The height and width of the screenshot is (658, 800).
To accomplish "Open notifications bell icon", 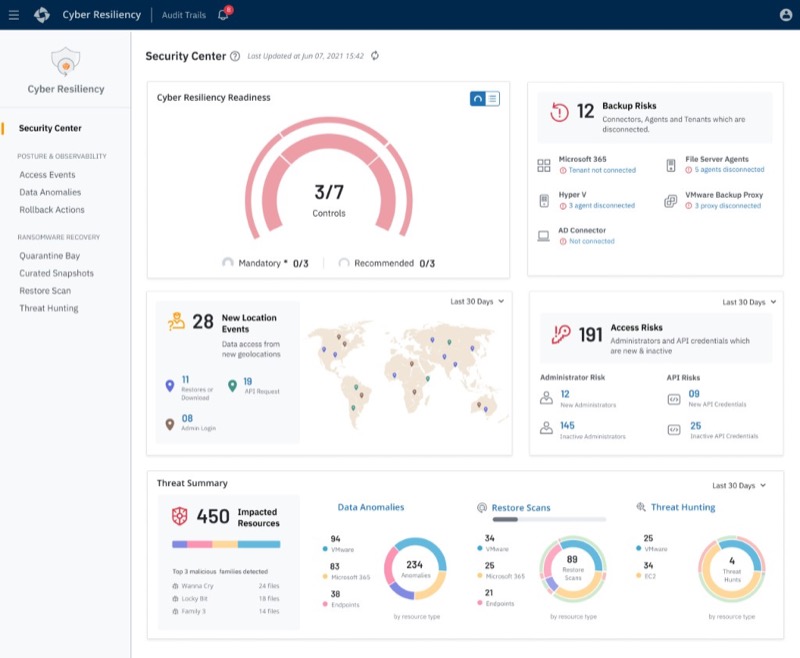I will (223, 15).
